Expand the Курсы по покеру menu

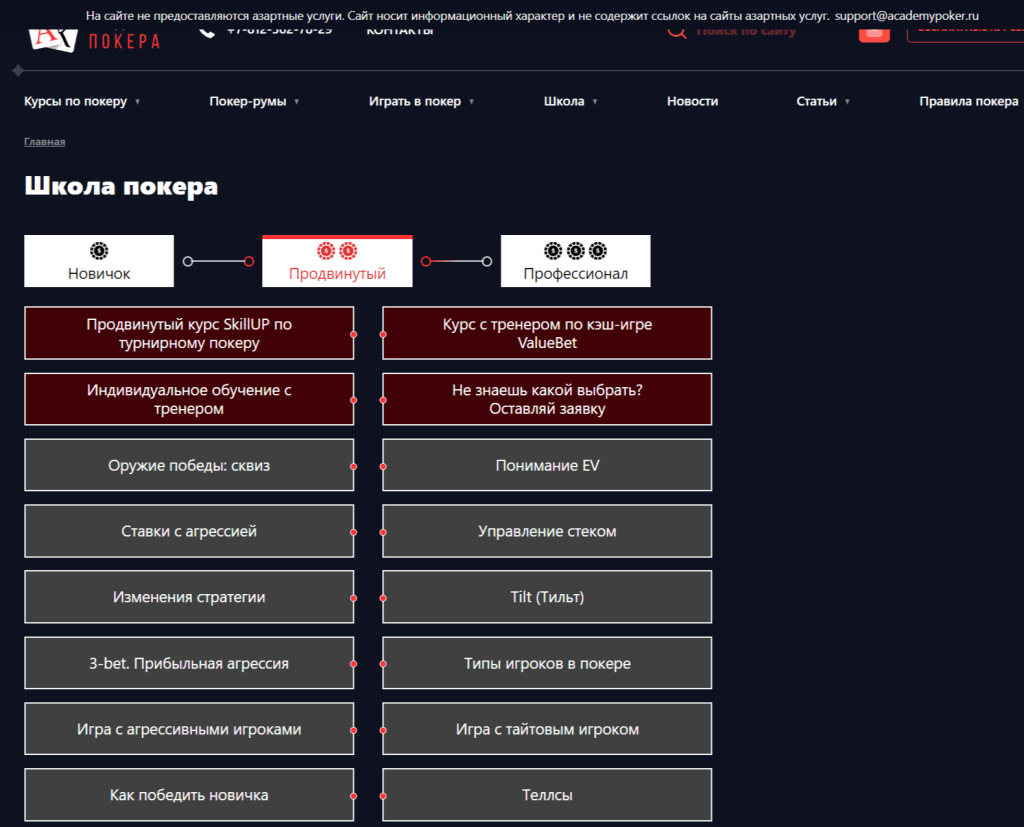(x=82, y=101)
